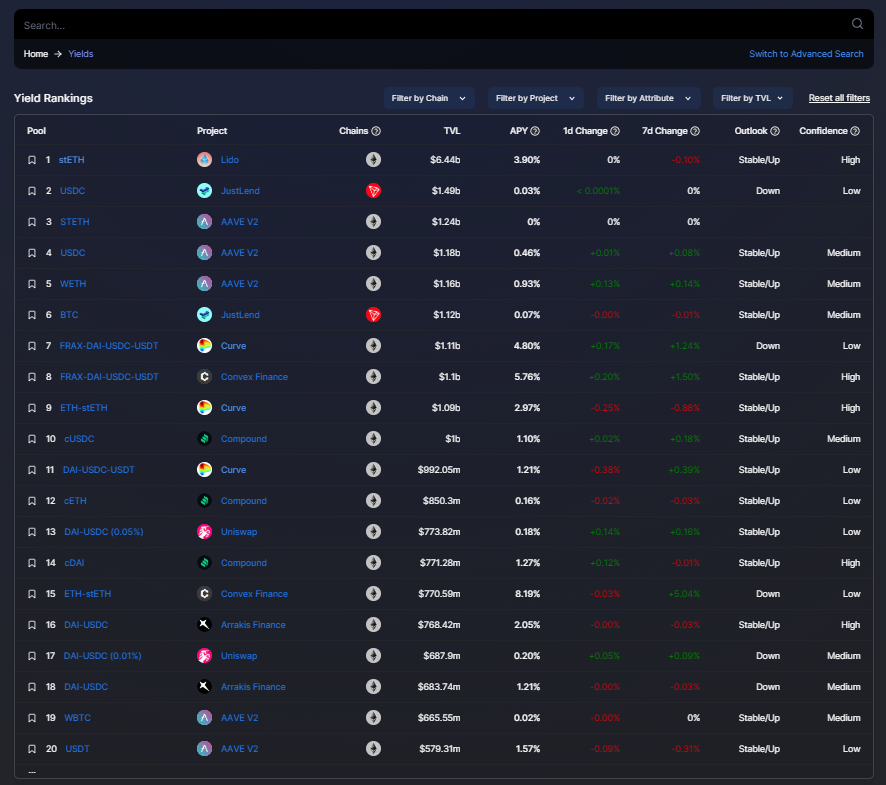886x785 pixels.
Task: Click Ethereum chain icon in stETH row
Action: click(x=373, y=160)
